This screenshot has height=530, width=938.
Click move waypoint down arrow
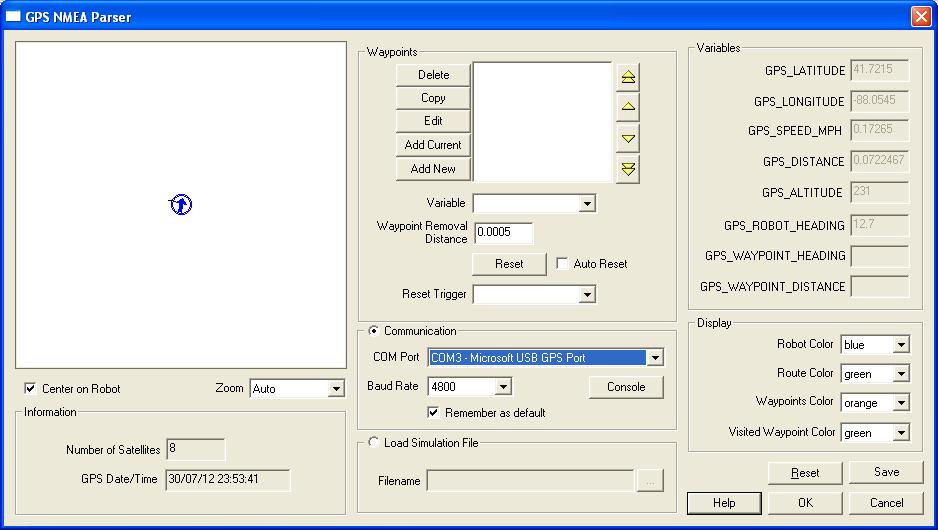(x=628, y=138)
